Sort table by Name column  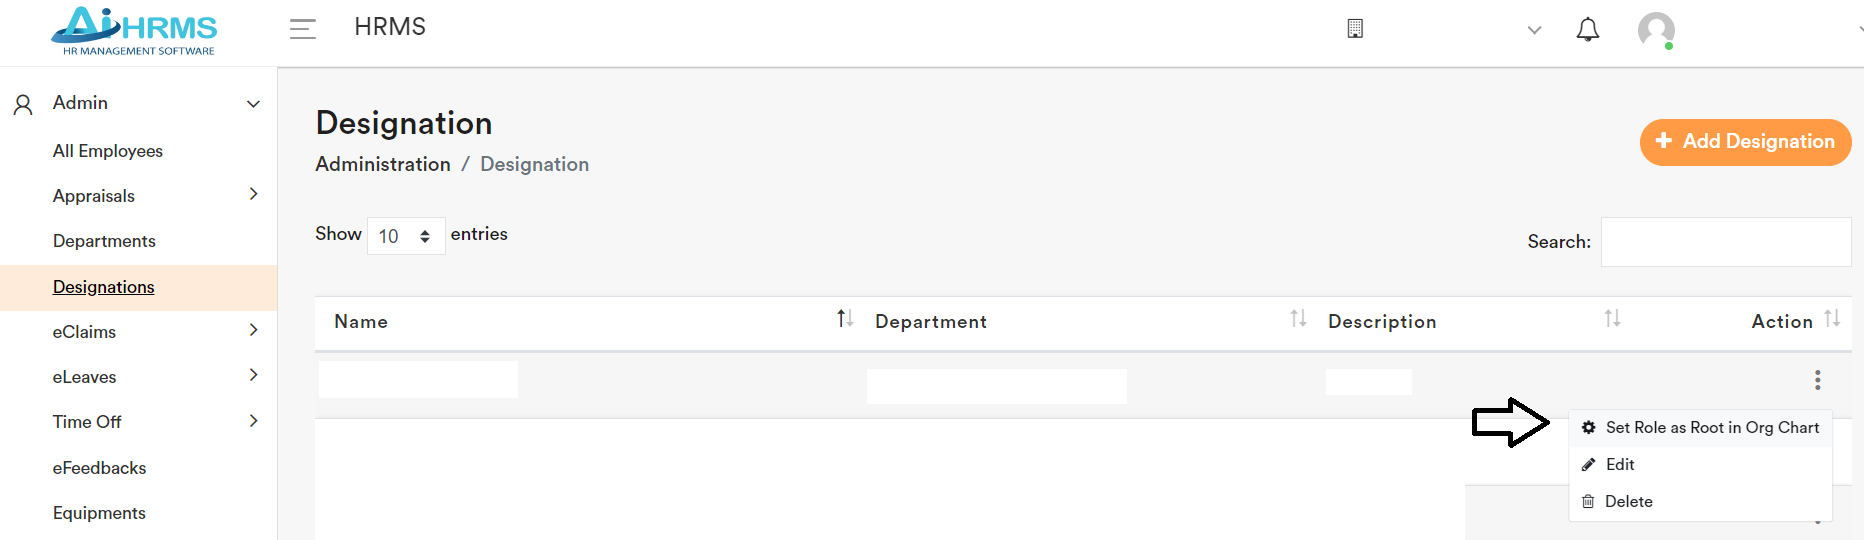pos(844,319)
